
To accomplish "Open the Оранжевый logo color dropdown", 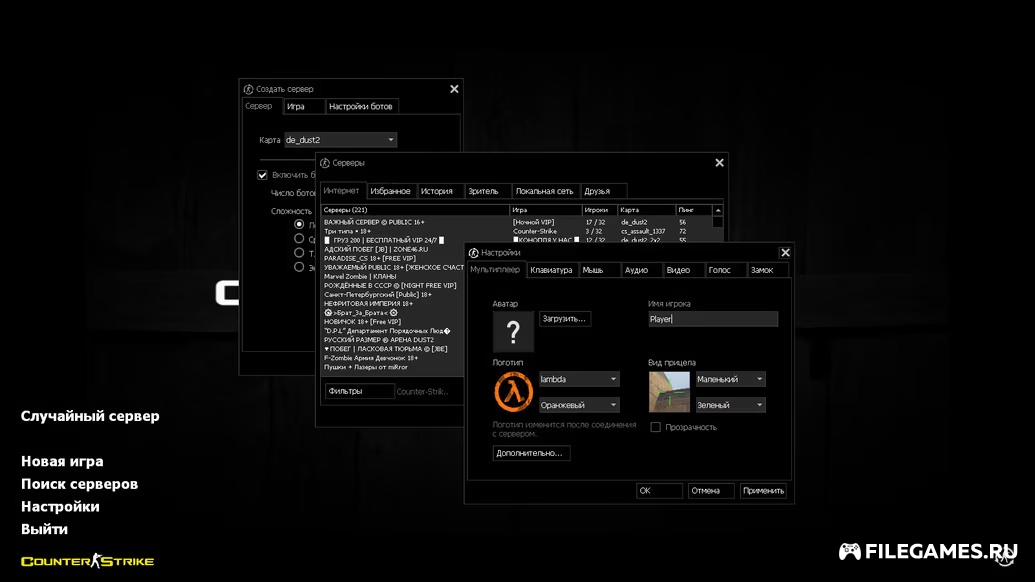I will pos(579,405).
